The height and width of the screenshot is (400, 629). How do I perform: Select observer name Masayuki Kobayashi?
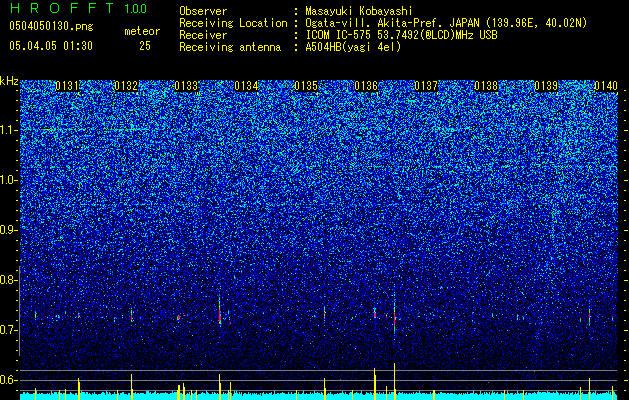(359, 11)
